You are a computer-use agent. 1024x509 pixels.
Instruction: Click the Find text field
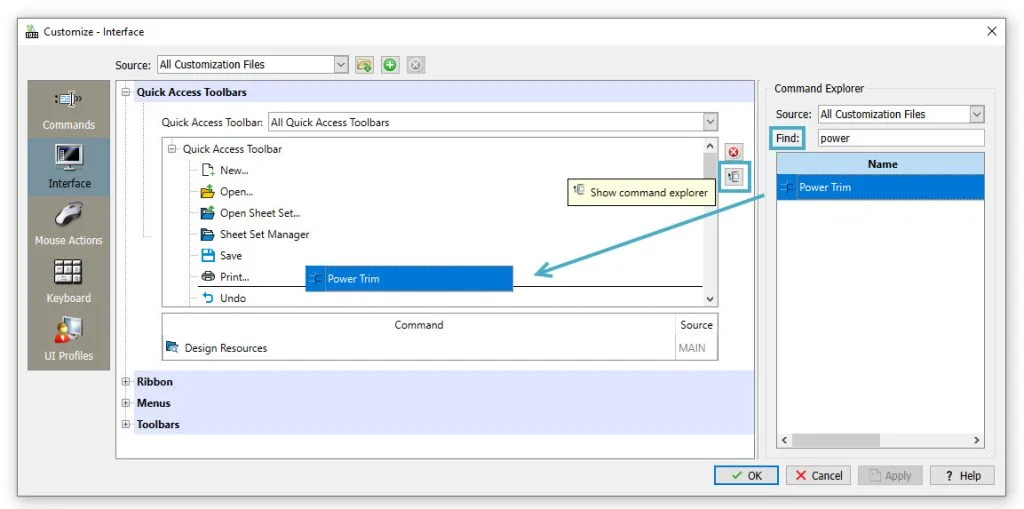click(x=900, y=138)
